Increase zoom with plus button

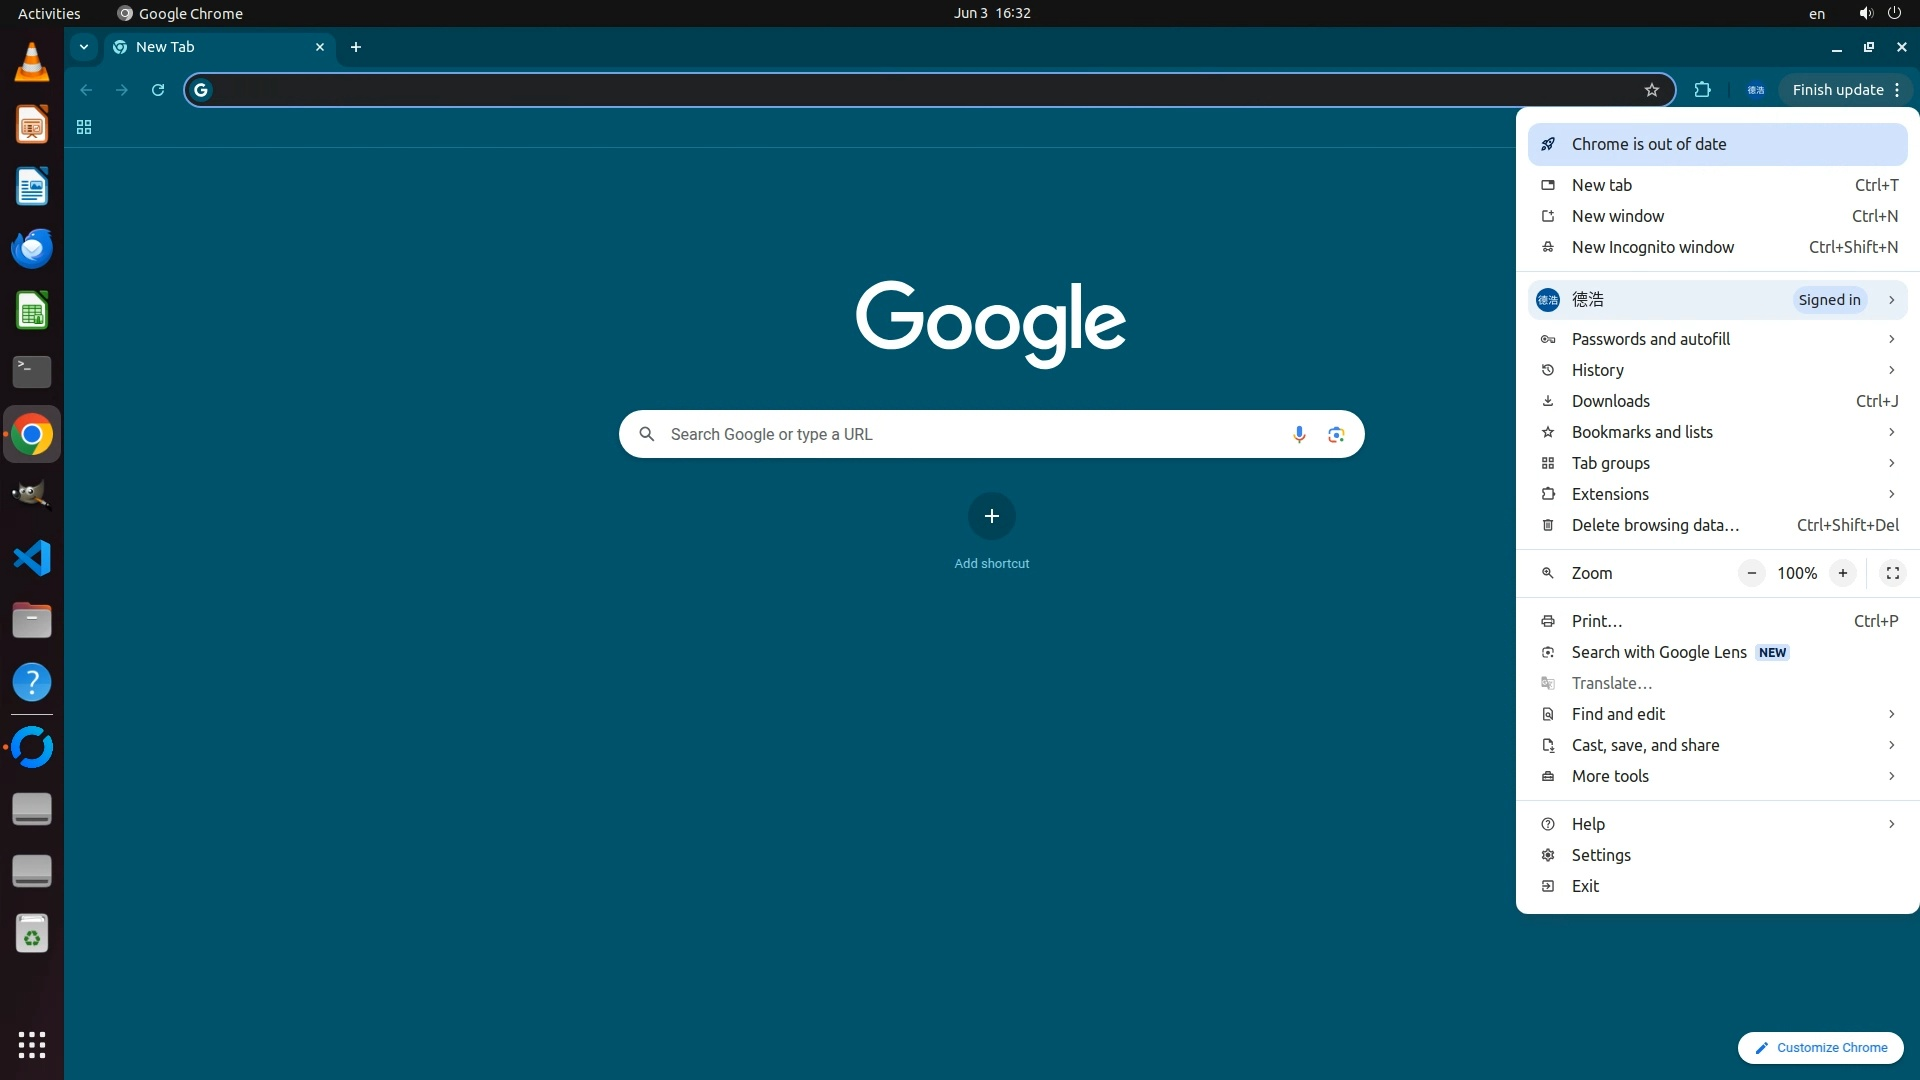click(x=1842, y=573)
